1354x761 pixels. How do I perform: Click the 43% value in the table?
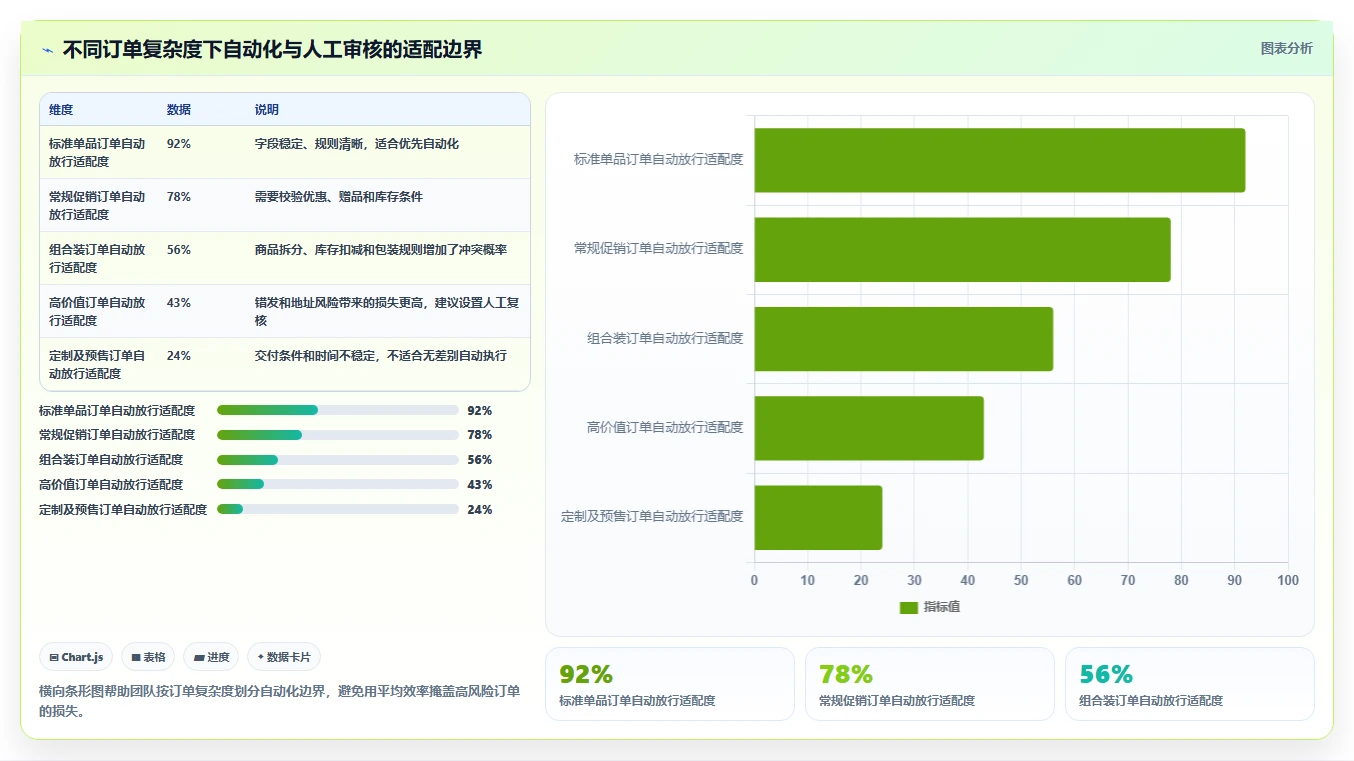pos(179,303)
